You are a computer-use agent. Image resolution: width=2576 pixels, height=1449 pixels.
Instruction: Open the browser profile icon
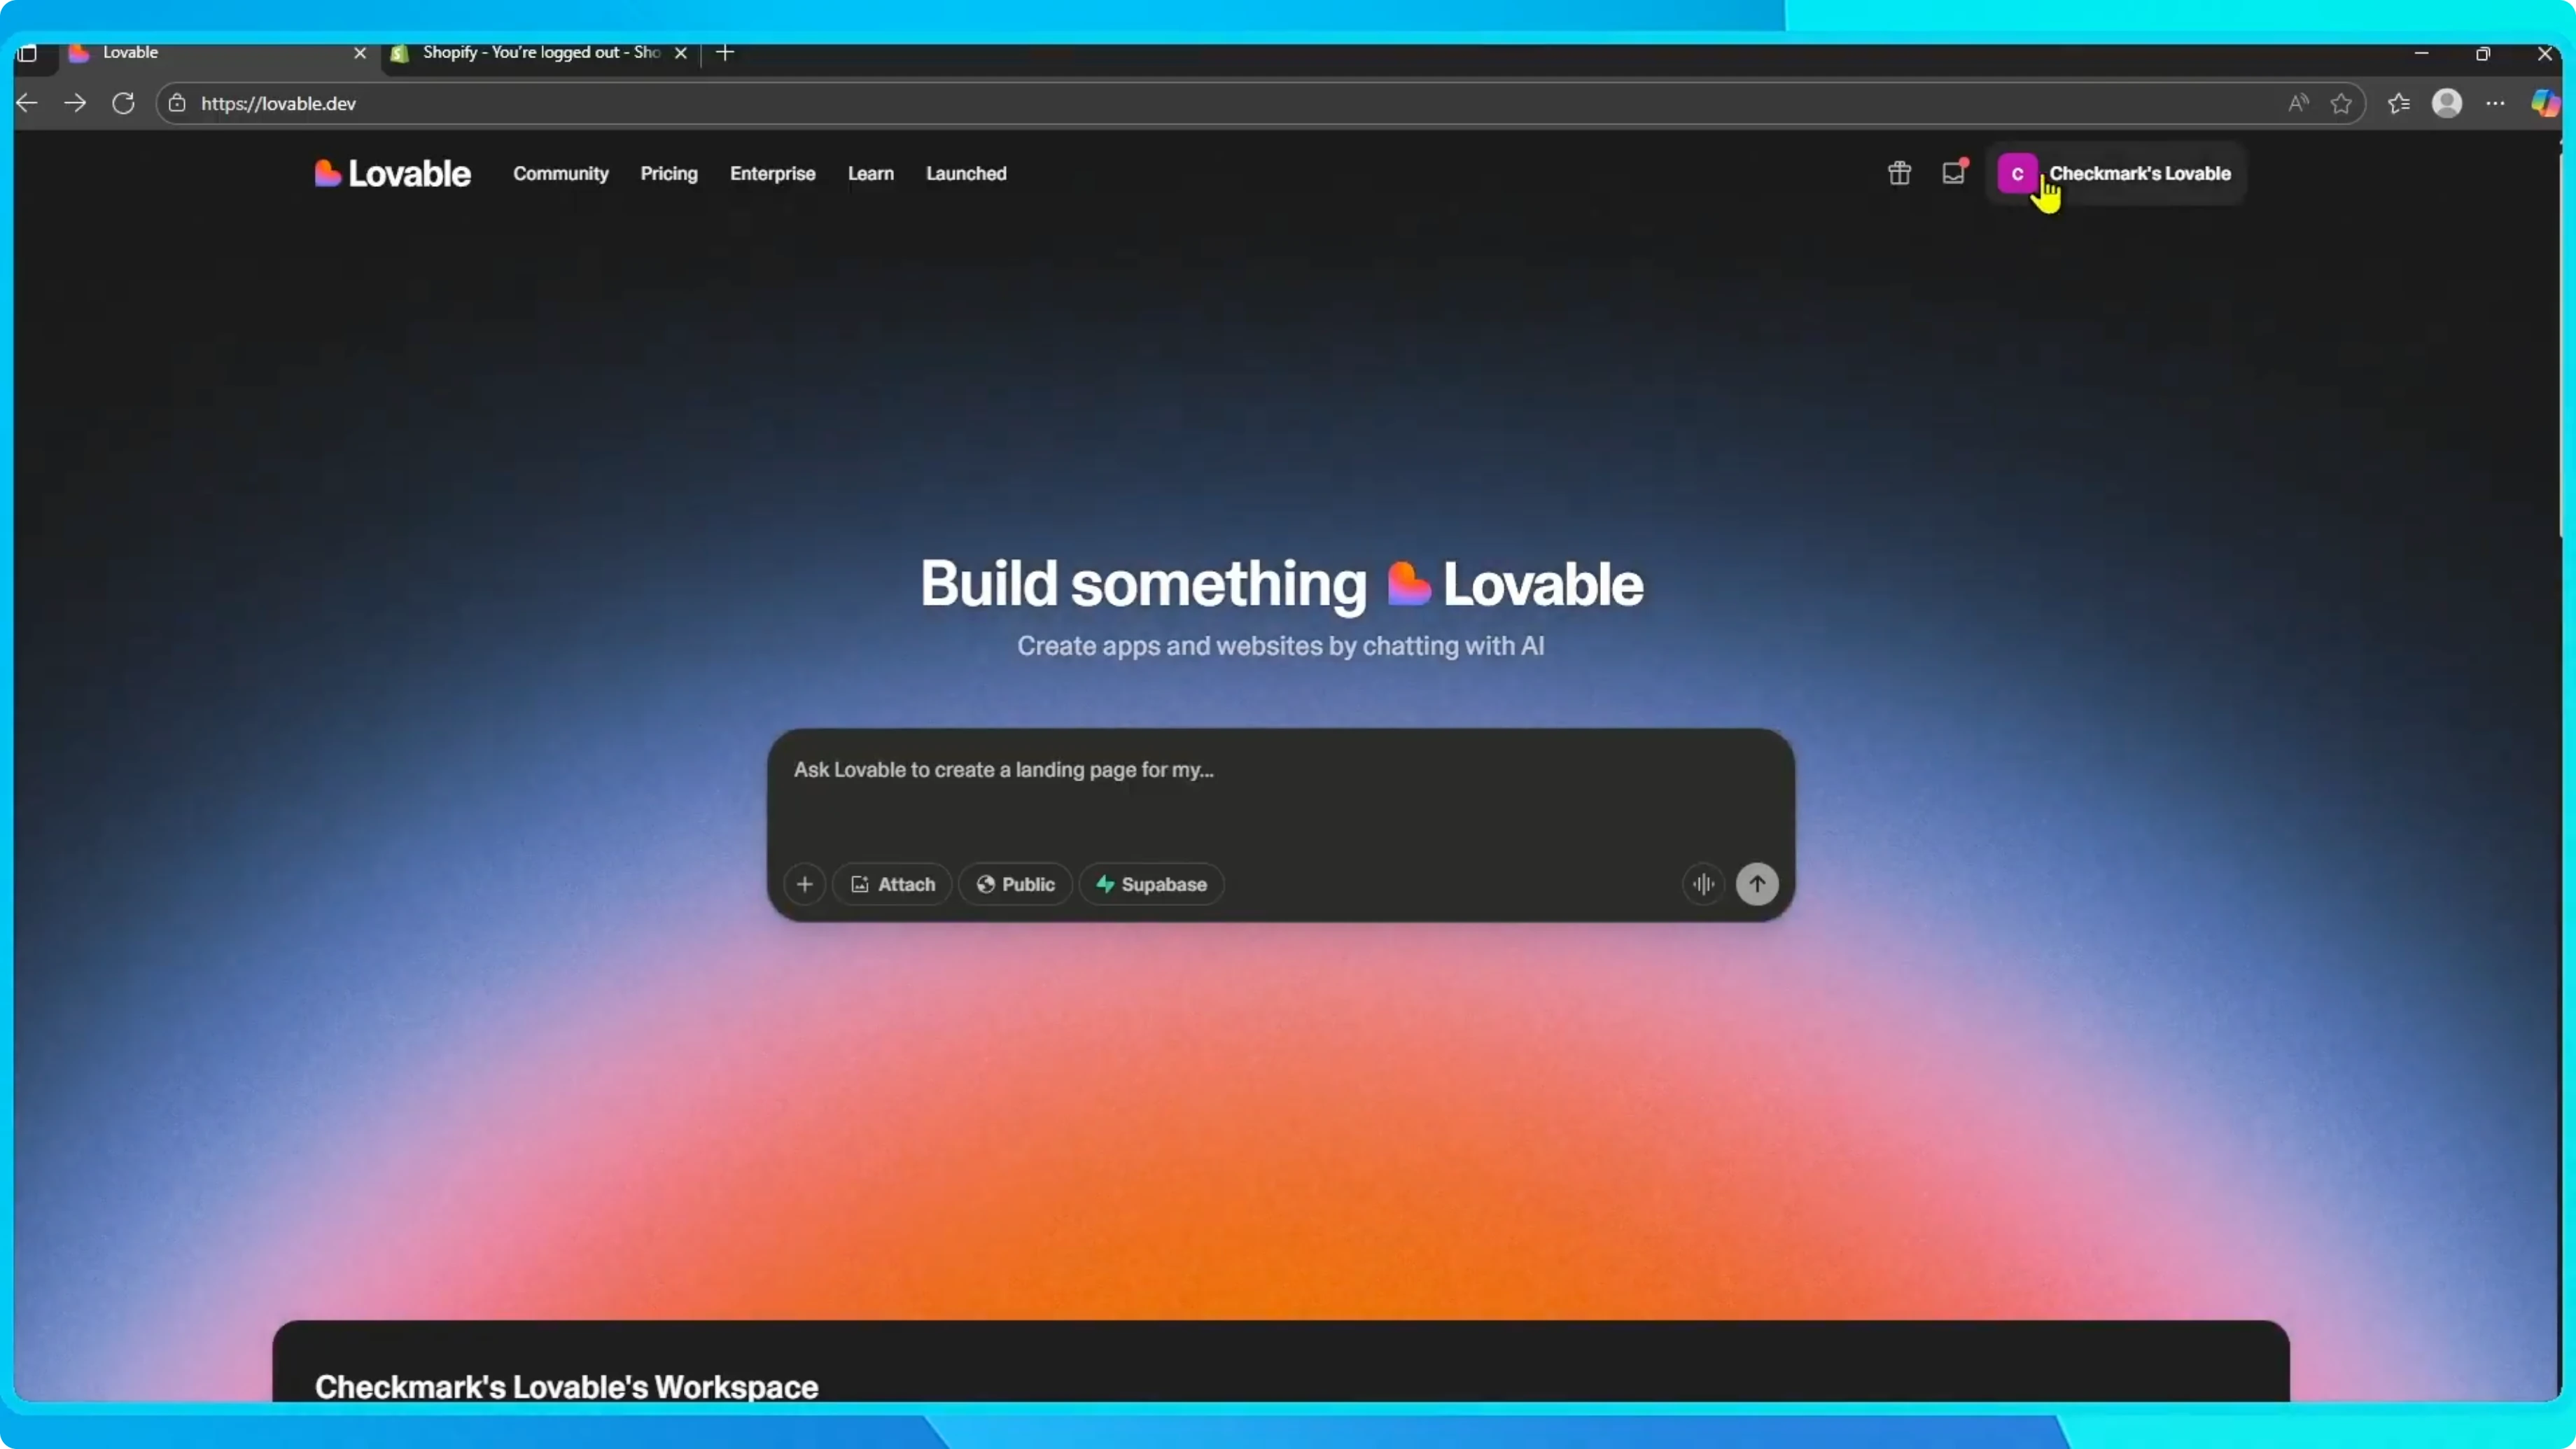point(2447,103)
